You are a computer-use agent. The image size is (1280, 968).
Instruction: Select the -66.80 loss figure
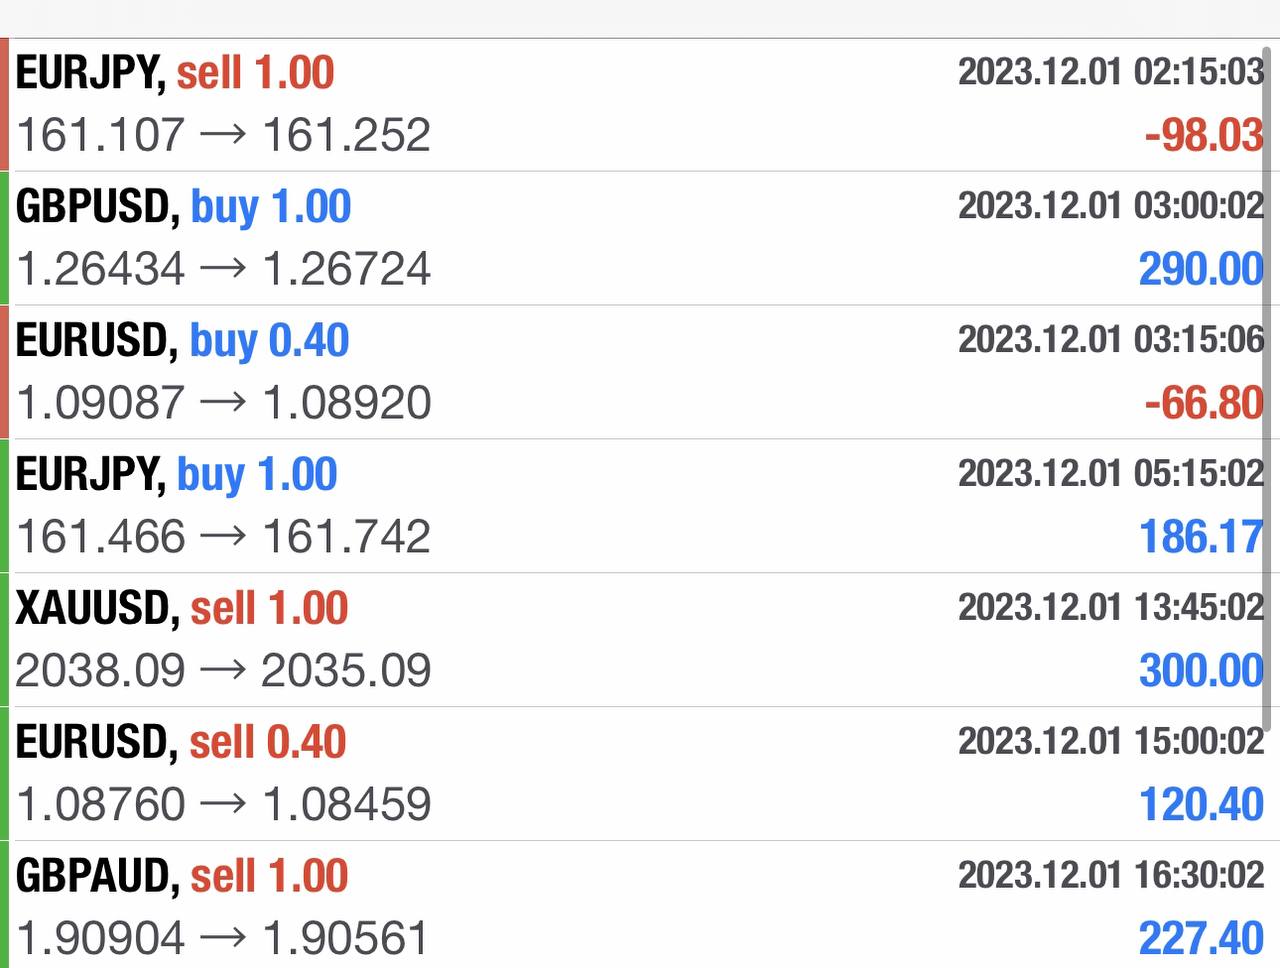pos(1203,403)
